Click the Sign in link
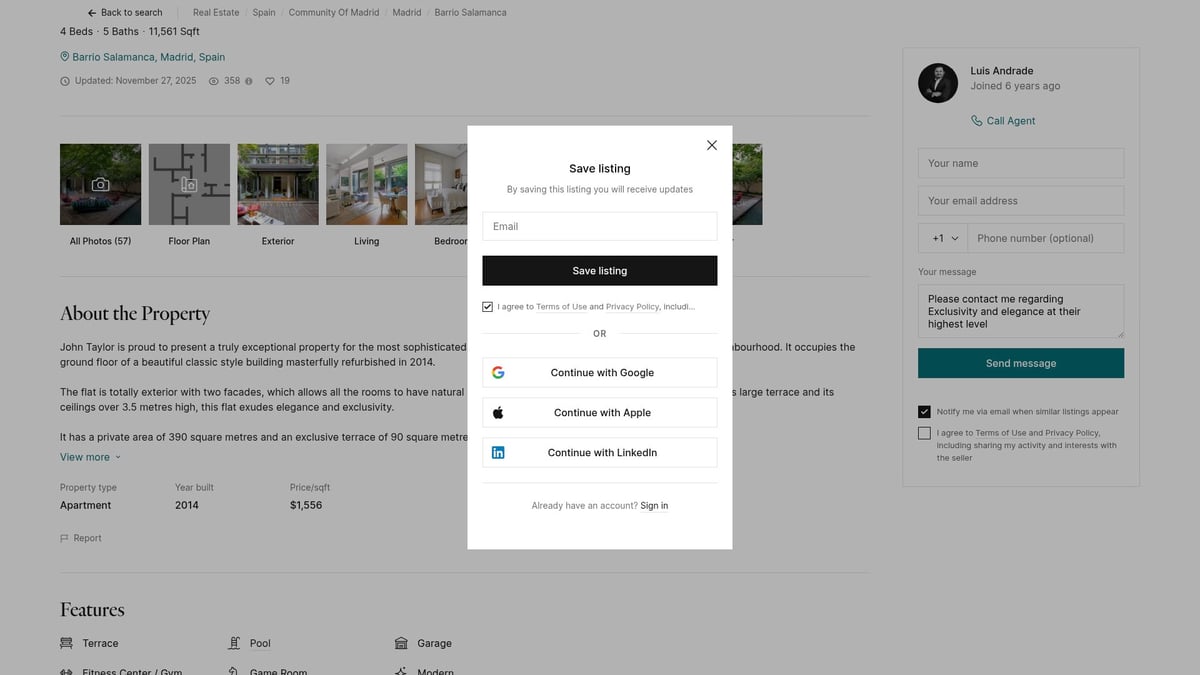 [x=654, y=506]
